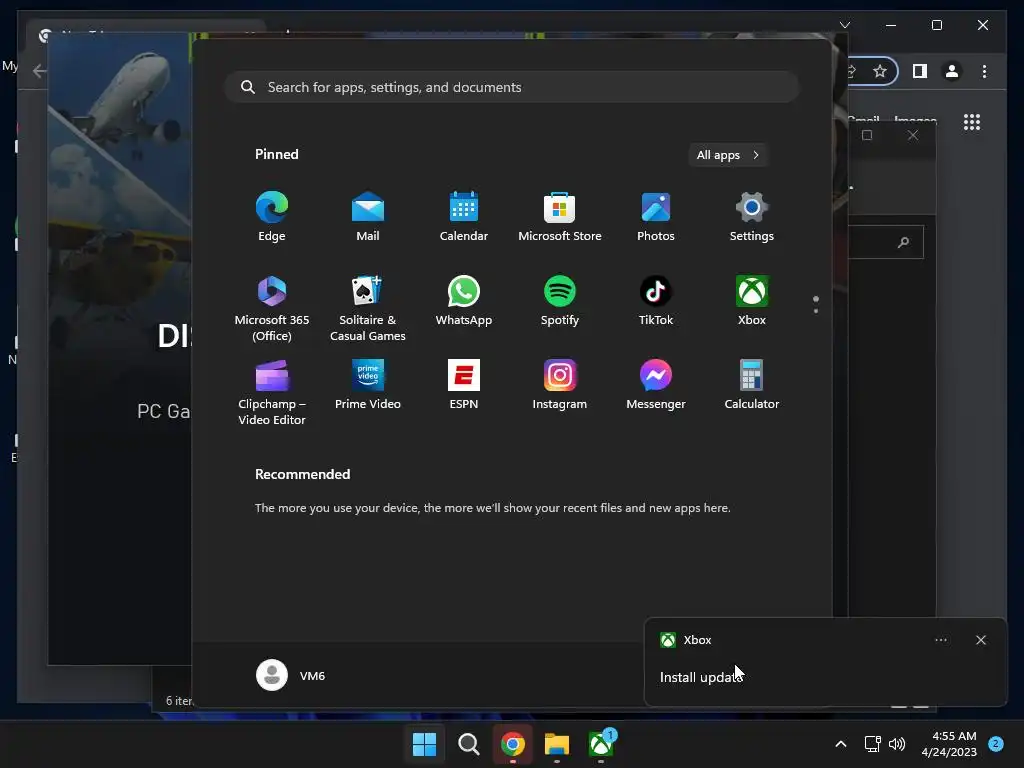Open Xbox app from the taskbar
1024x768 pixels.
(601, 744)
